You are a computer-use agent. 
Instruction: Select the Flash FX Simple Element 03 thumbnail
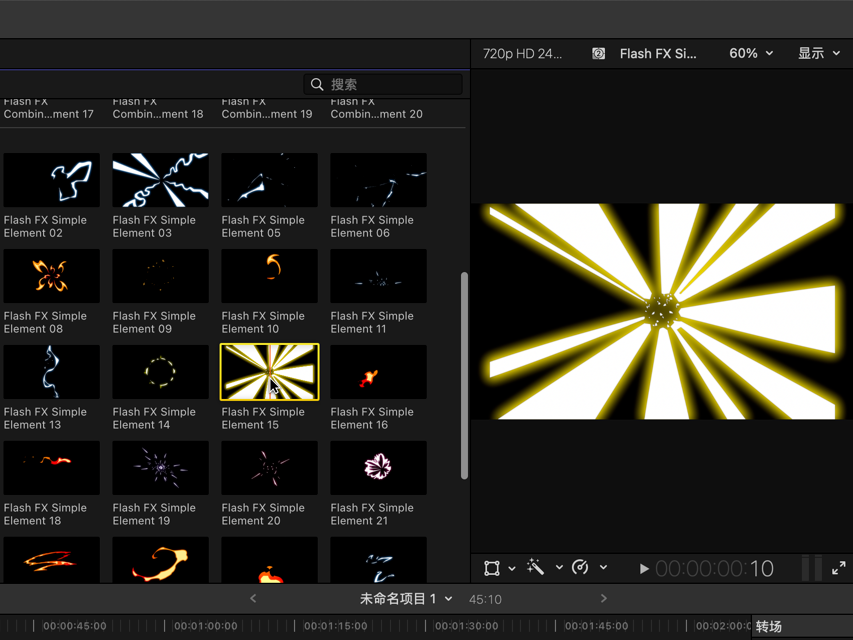tap(160, 180)
